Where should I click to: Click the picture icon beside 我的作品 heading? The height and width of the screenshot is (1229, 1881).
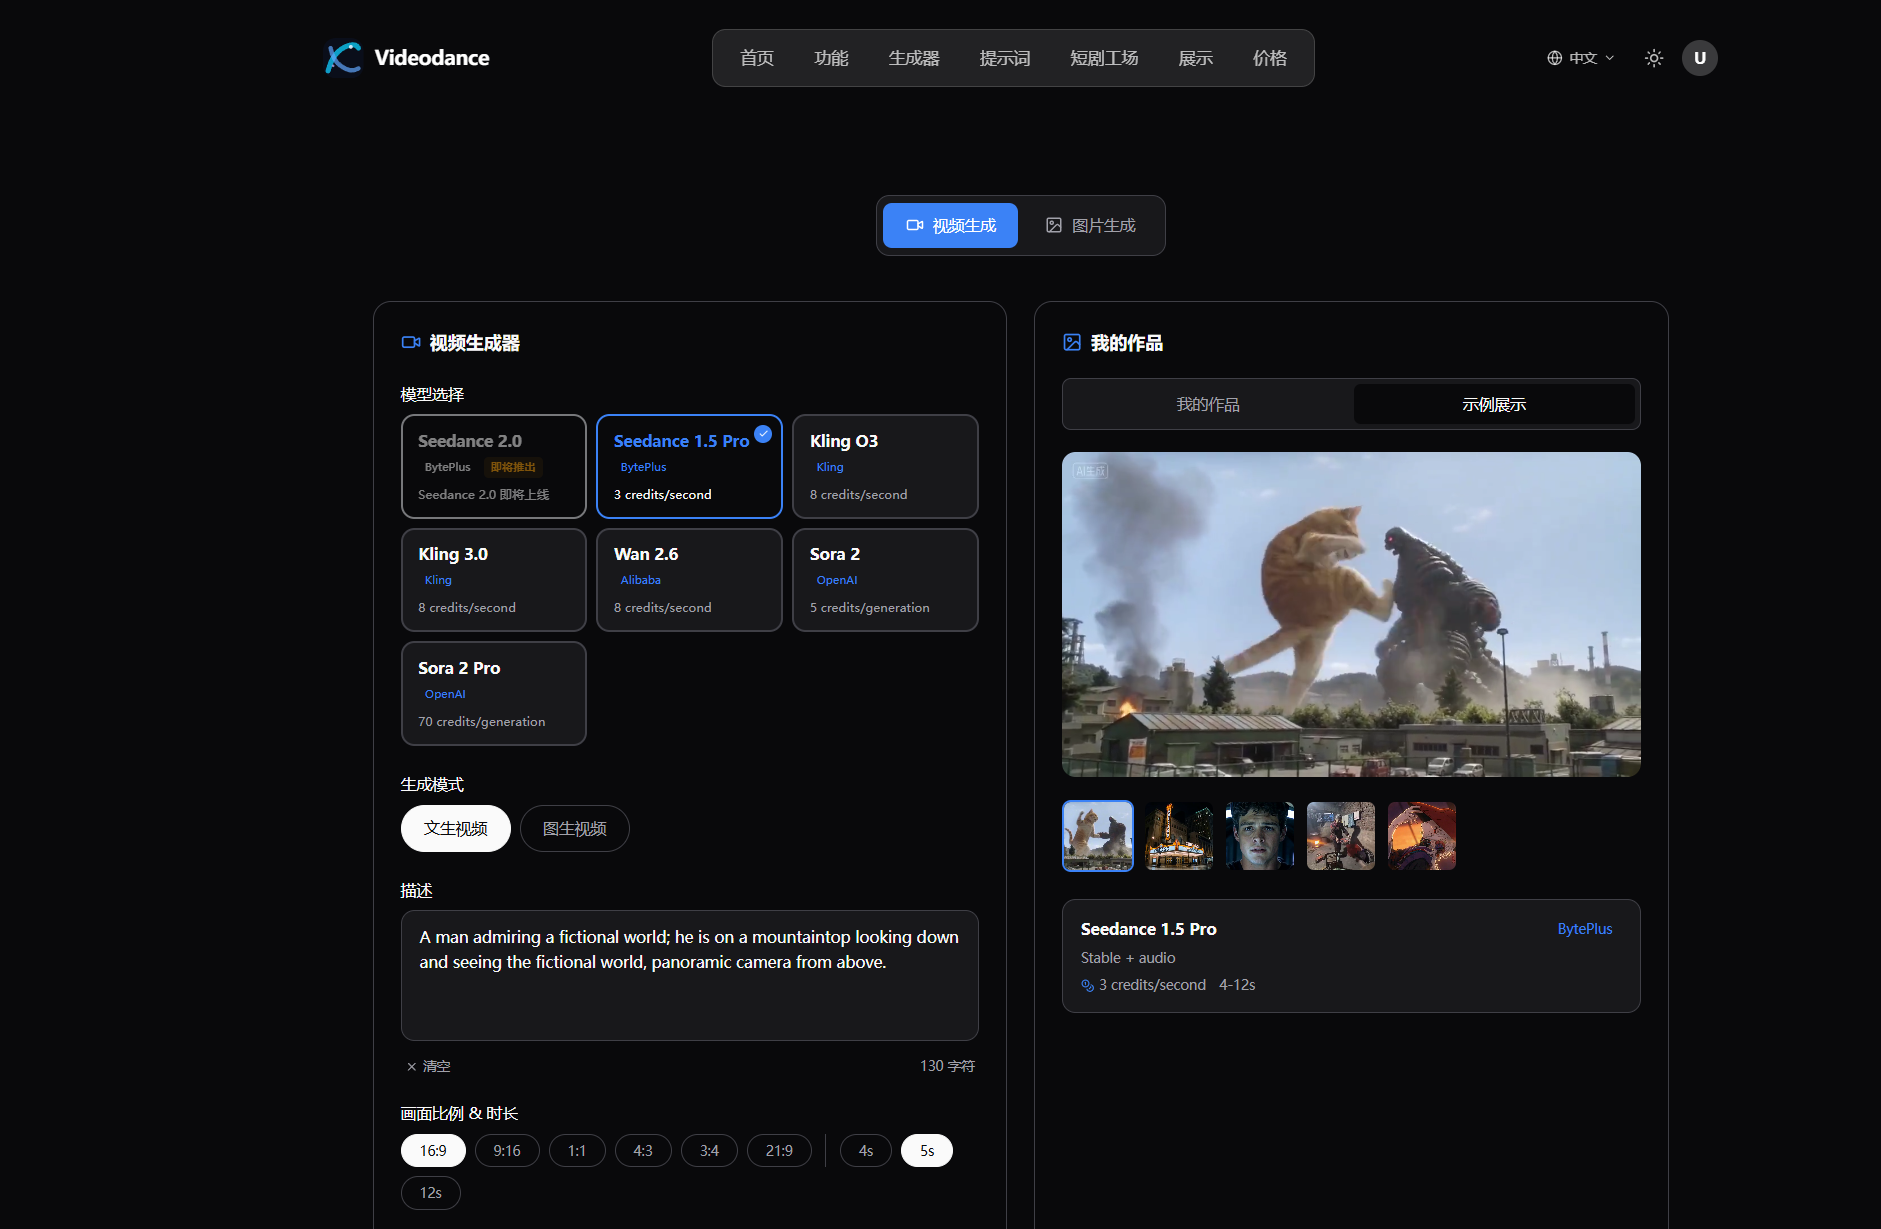tap(1072, 342)
